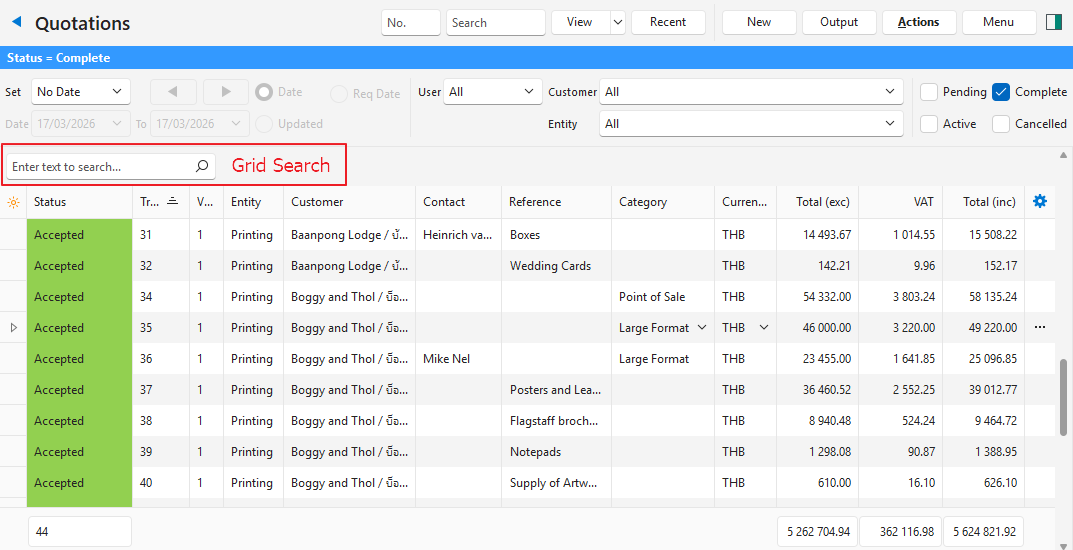Click the sort arrow on Tr... column
The height and width of the screenshot is (550, 1073).
(172, 202)
